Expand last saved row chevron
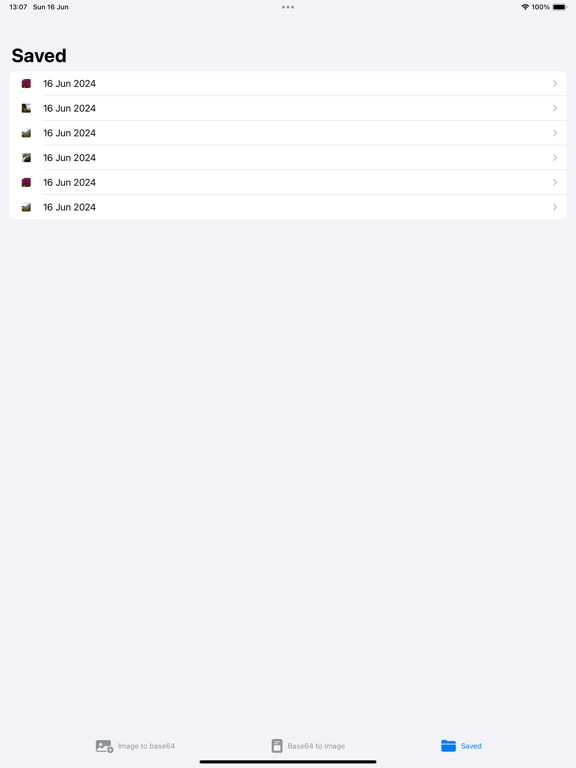The width and height of the screenshot is (576, 768). click(555, 207)
